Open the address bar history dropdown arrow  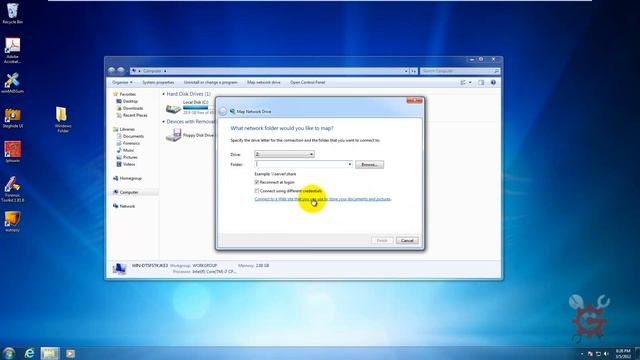pyautogui.click(x=406, y=71)
